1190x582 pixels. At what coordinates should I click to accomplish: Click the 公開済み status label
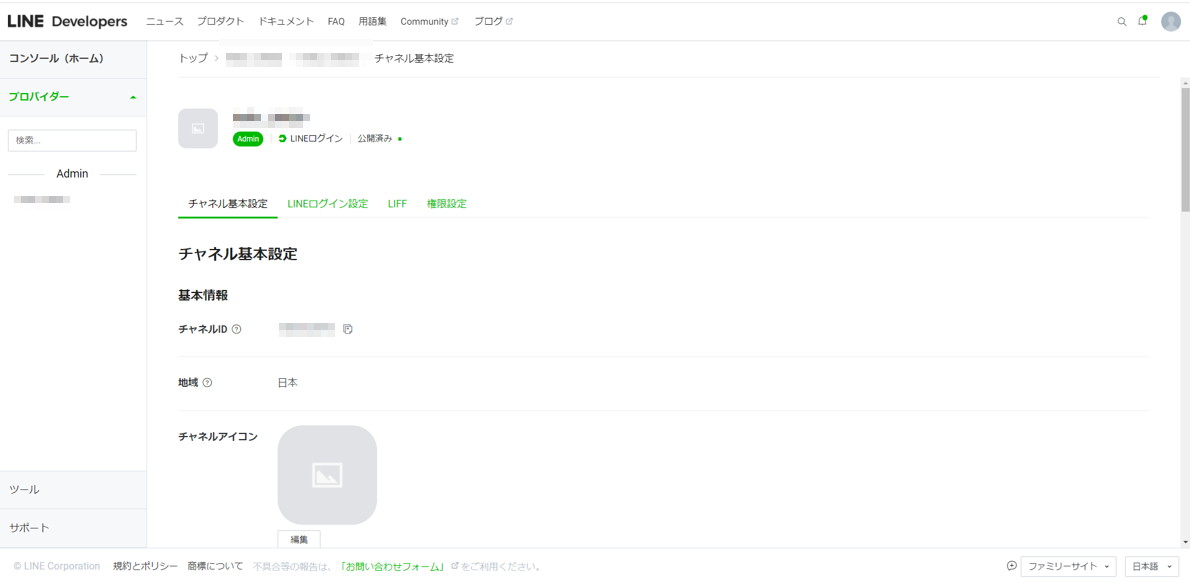tap(375, 139)
